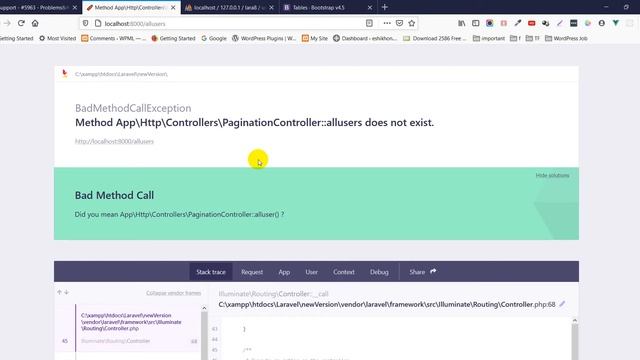Click the http://localhost:8000/allusers error URL link

tap(114, 142)
